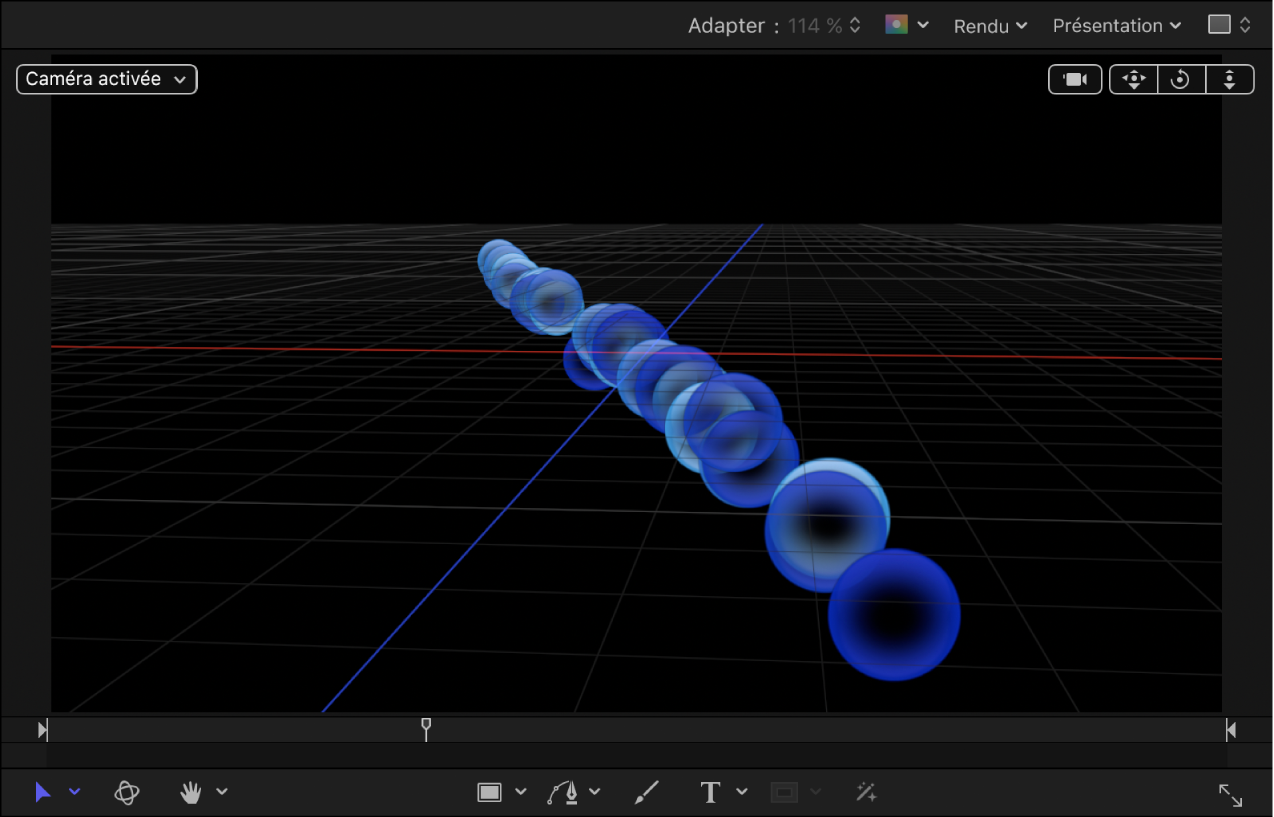The height and width of the screenshot is (817, 1274).
Task: Select the 3D Transform tool
Action: 127,792
